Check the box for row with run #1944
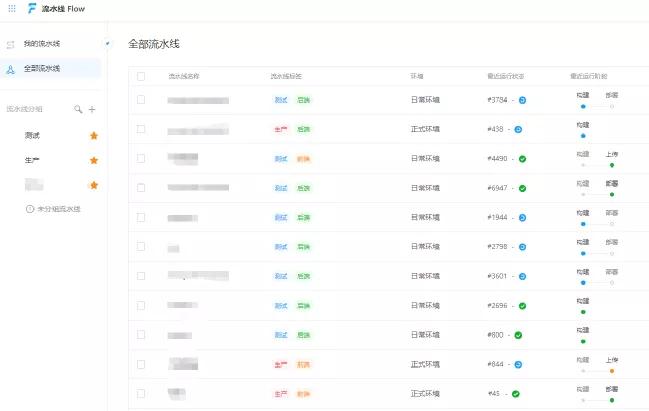 (x=141, y=217)
